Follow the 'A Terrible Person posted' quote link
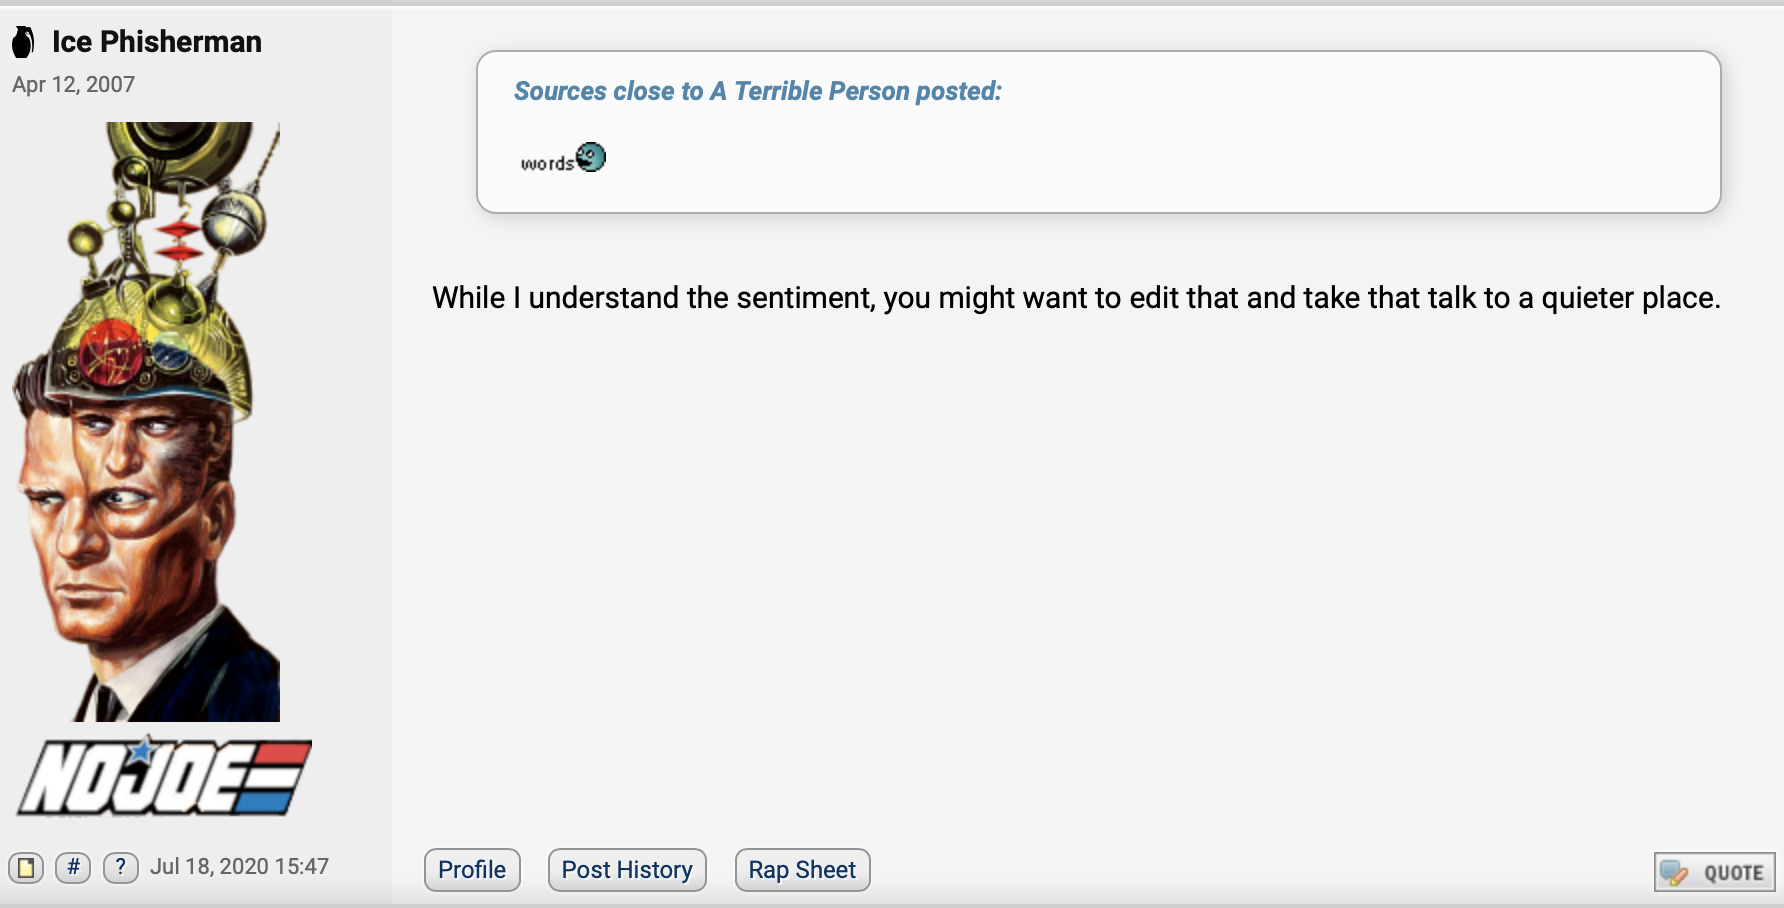This screenshot has width=1784, height=908. 757,91
